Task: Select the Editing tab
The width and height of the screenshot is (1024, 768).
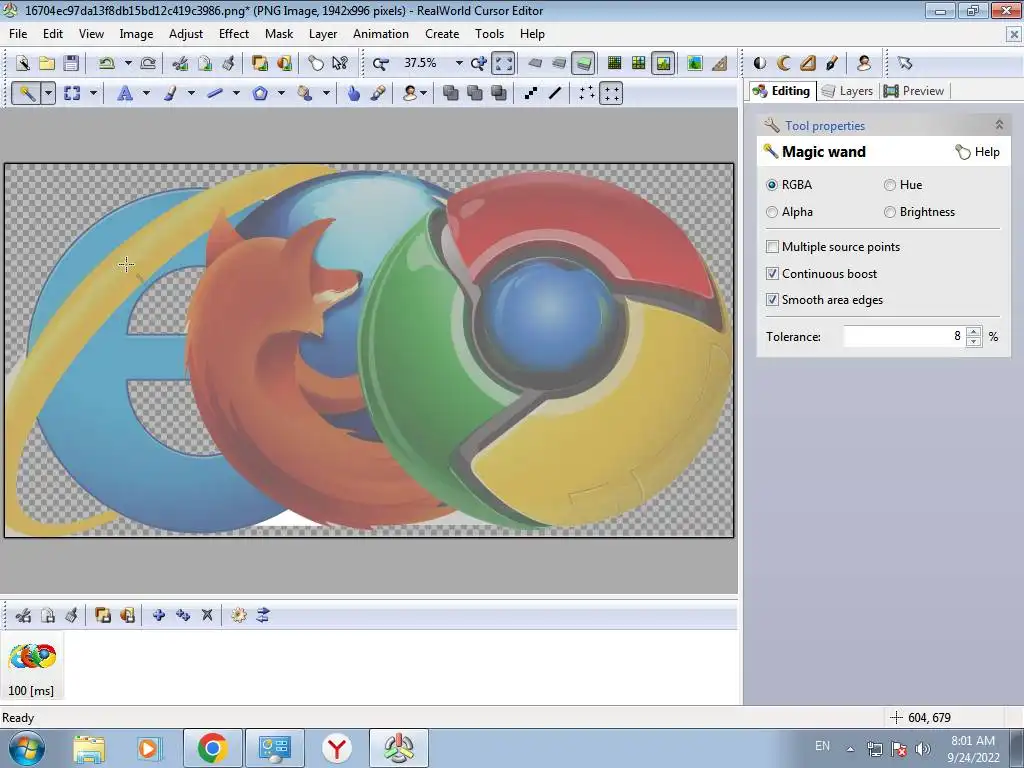Action: click(x=781, y=91)
